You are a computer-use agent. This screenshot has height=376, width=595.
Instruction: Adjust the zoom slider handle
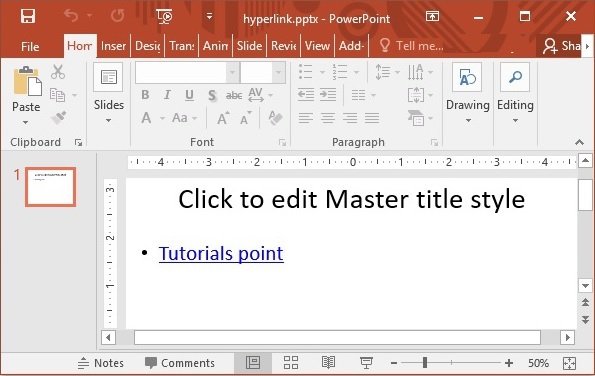click(x=425, y=363)
